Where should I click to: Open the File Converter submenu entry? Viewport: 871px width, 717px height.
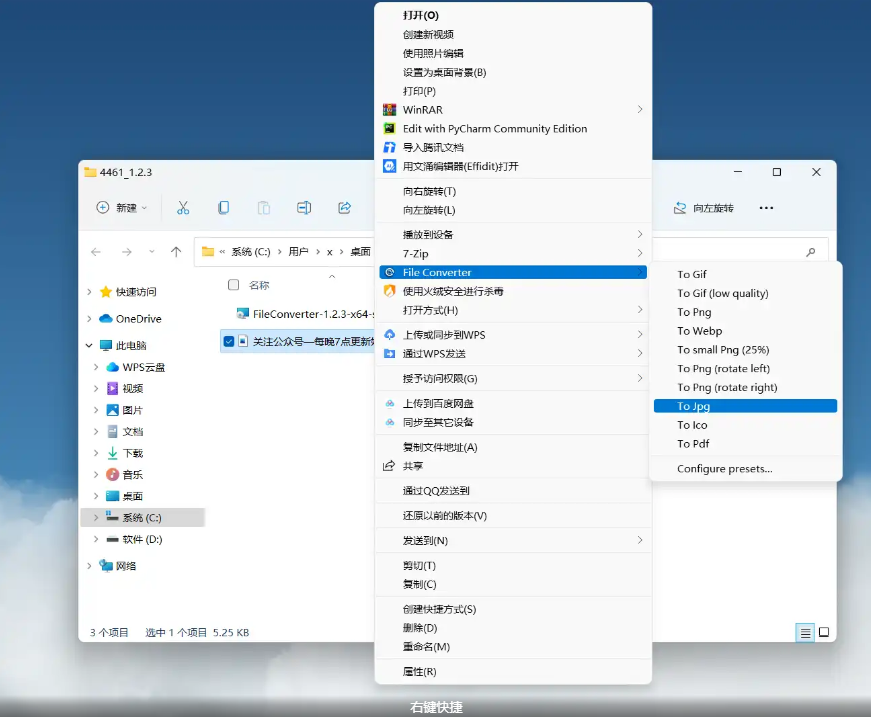(513, 272)
